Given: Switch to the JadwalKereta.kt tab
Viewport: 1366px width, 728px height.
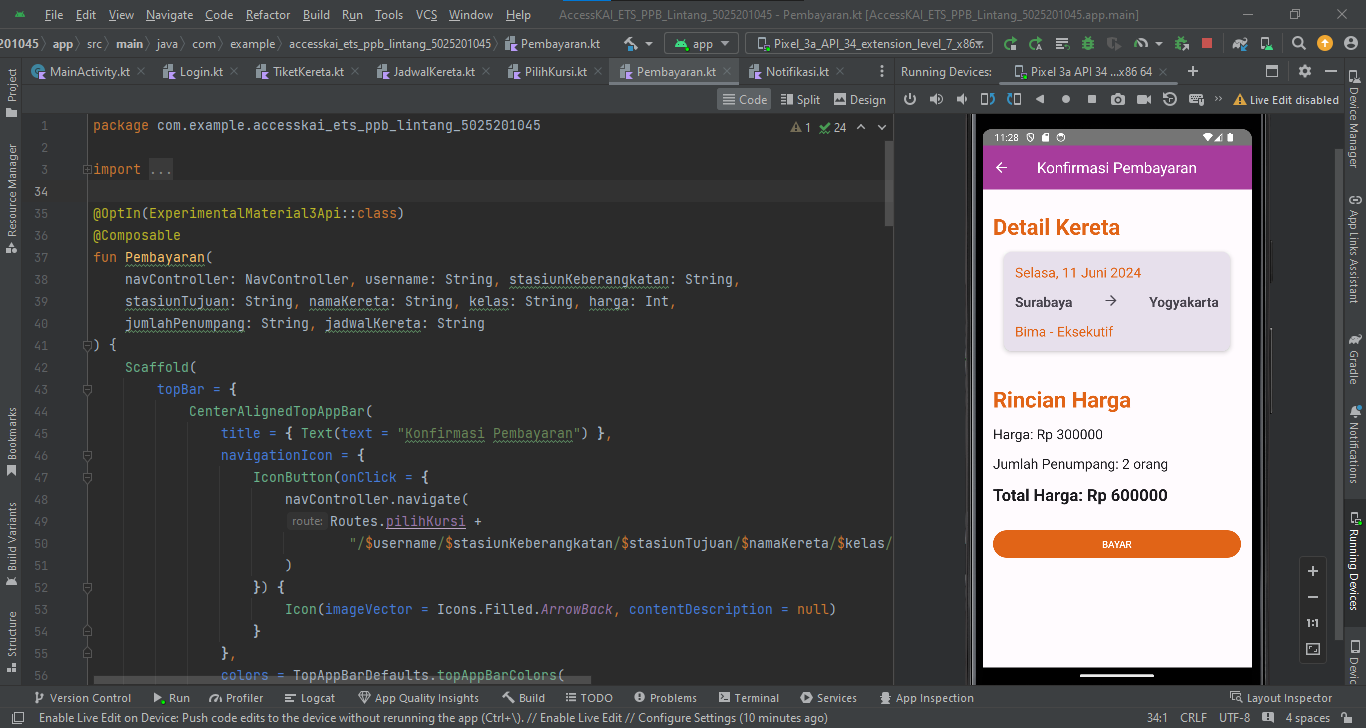Looking at the screenshot, I should point(433,72).
